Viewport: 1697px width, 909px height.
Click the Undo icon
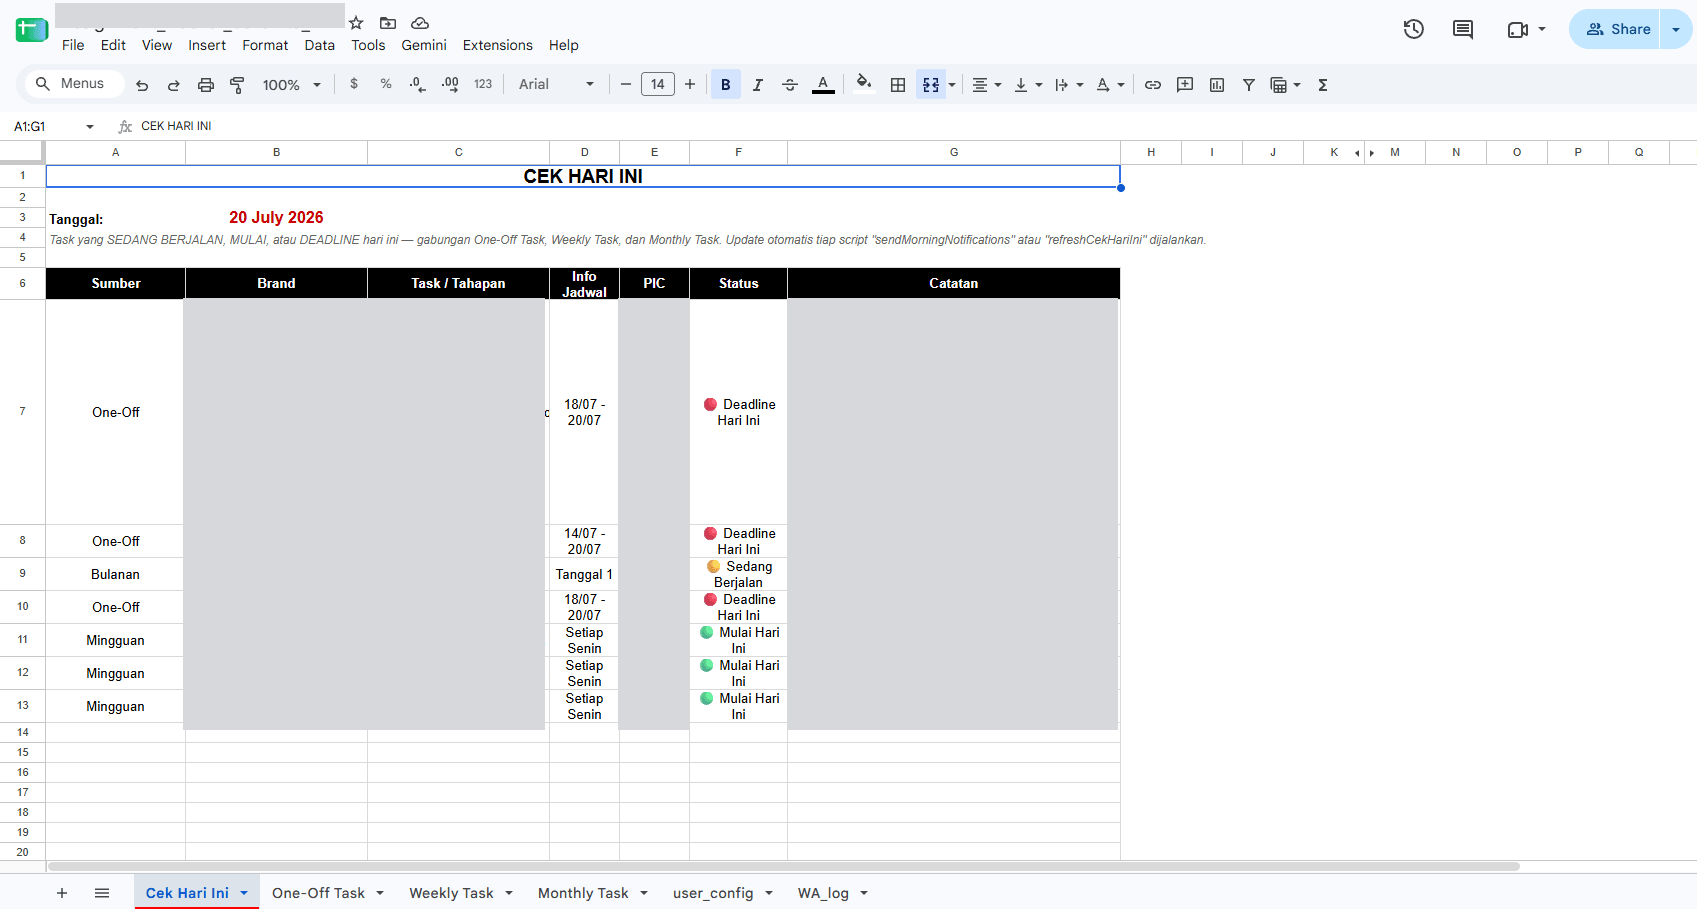coord(142,85)
